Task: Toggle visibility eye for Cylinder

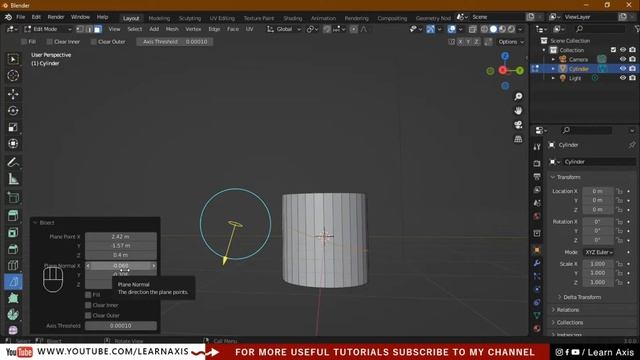Action: 623,69
